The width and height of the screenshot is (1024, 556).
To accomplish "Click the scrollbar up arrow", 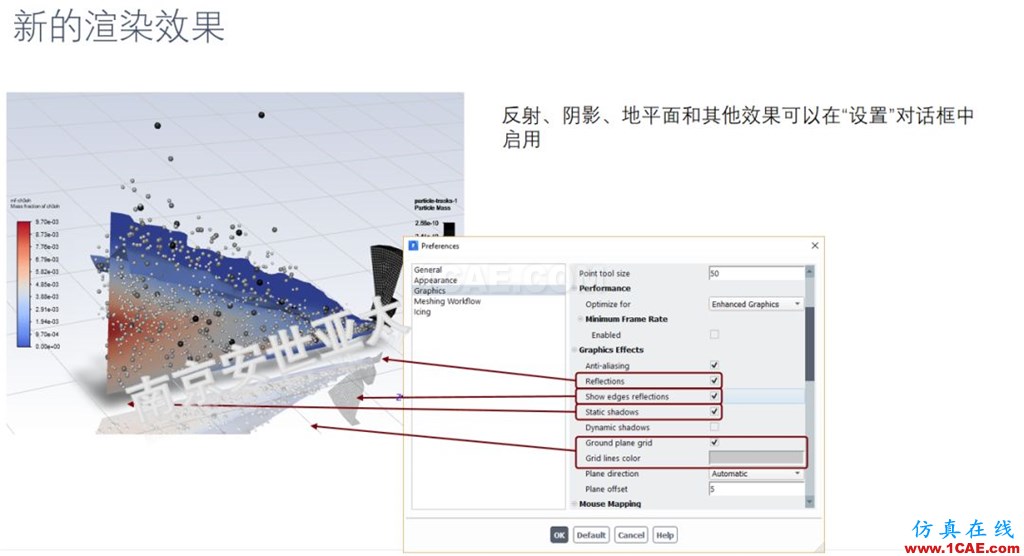I will [x=810, y=270].
